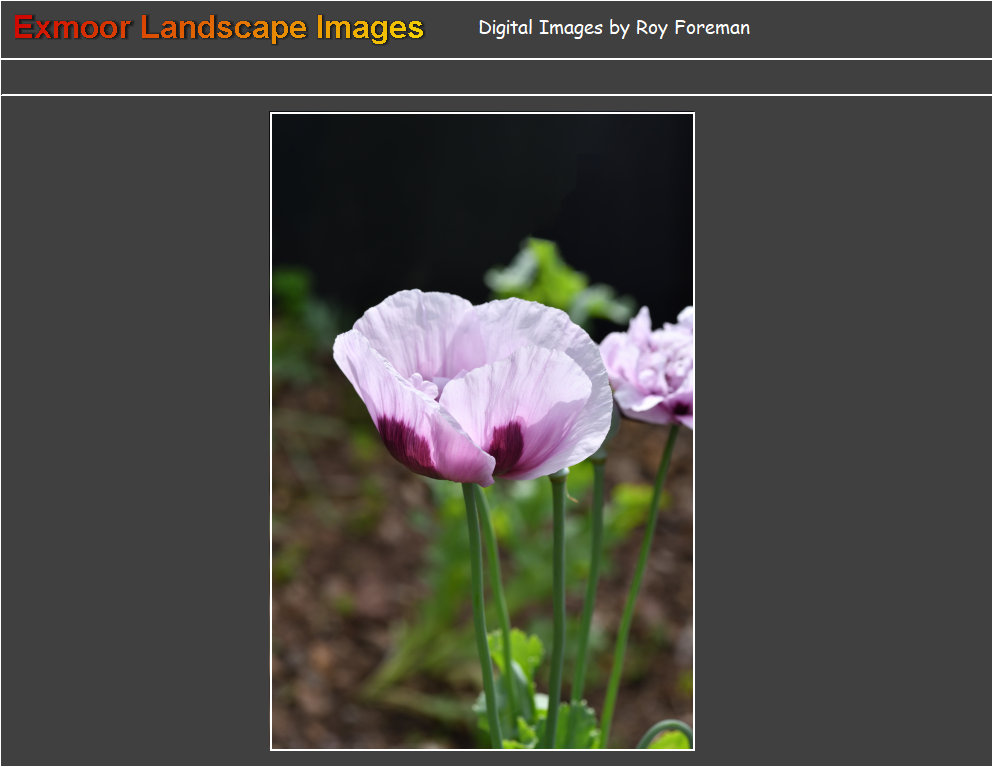Click the Exmoor Landscape Images site title
The image size is (993, 767).
pos(215,28)
